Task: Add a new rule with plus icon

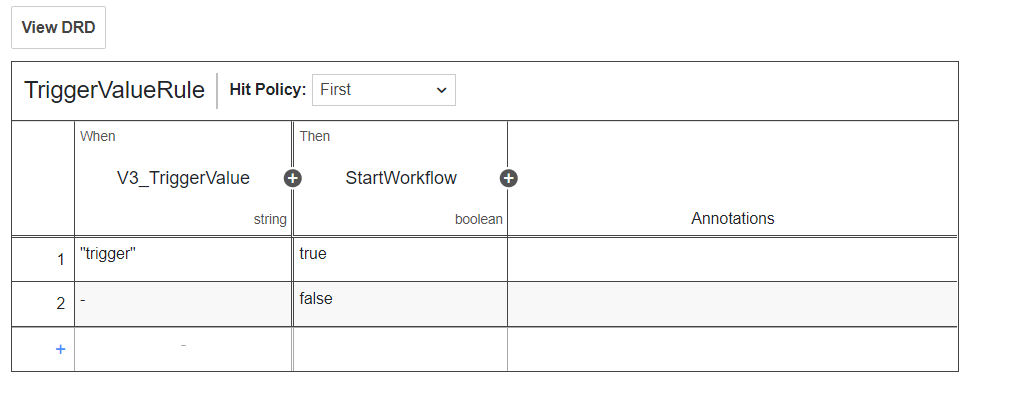Action: (x=60, y=349)
